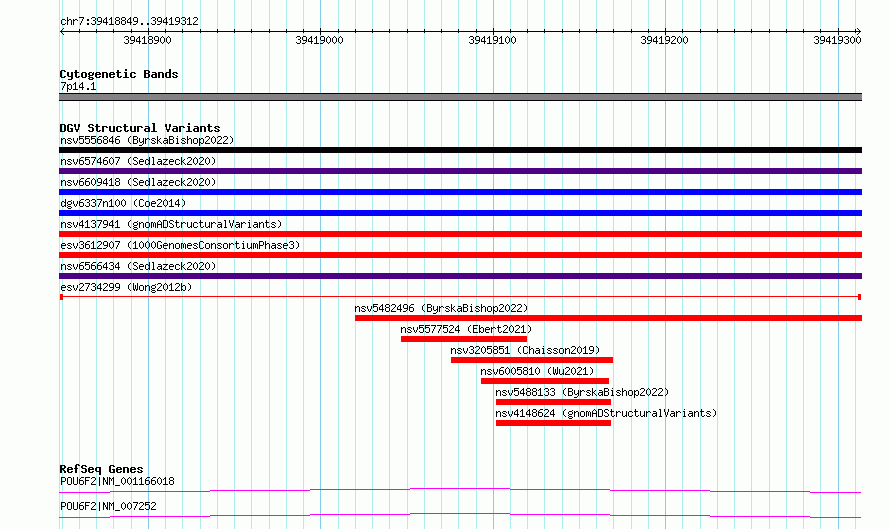Click the nsv3205851 Chaisson2019 red bar

coord(532,360)
